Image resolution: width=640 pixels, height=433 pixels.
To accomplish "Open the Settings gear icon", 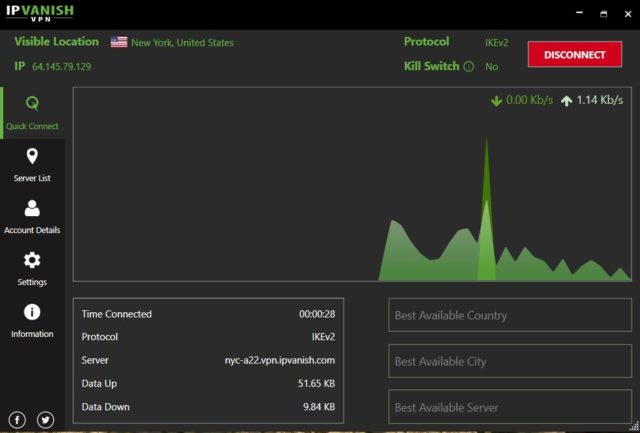I will coord(32,260).
